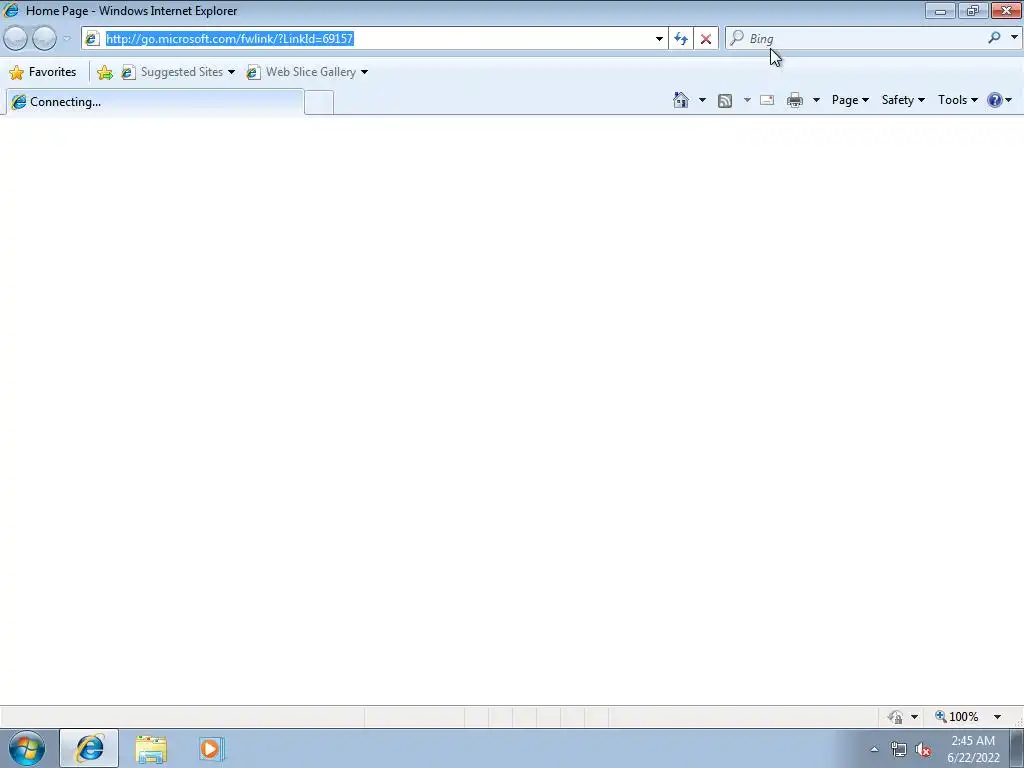Launch Windows Media Player from taskbar
This screenshot has height=768, width=1024.
[x=211, y=749]
